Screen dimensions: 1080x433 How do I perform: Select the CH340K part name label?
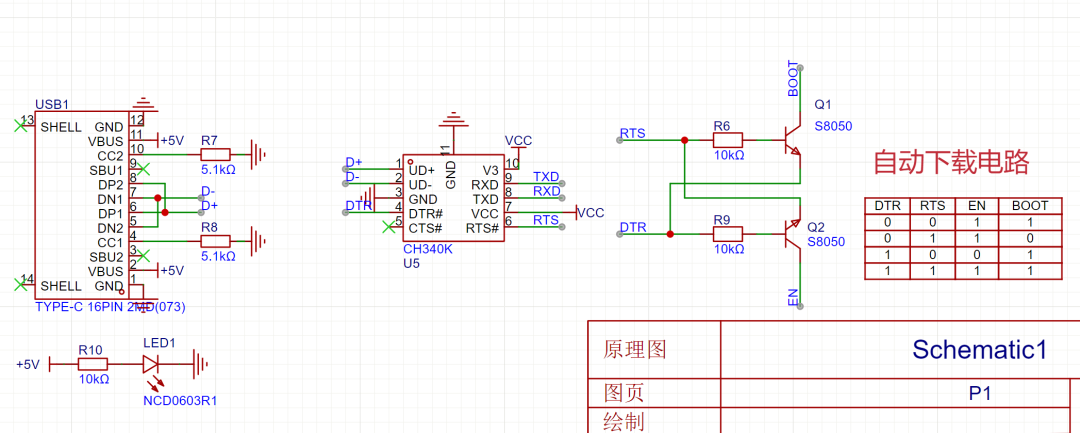tap(428, 249)
